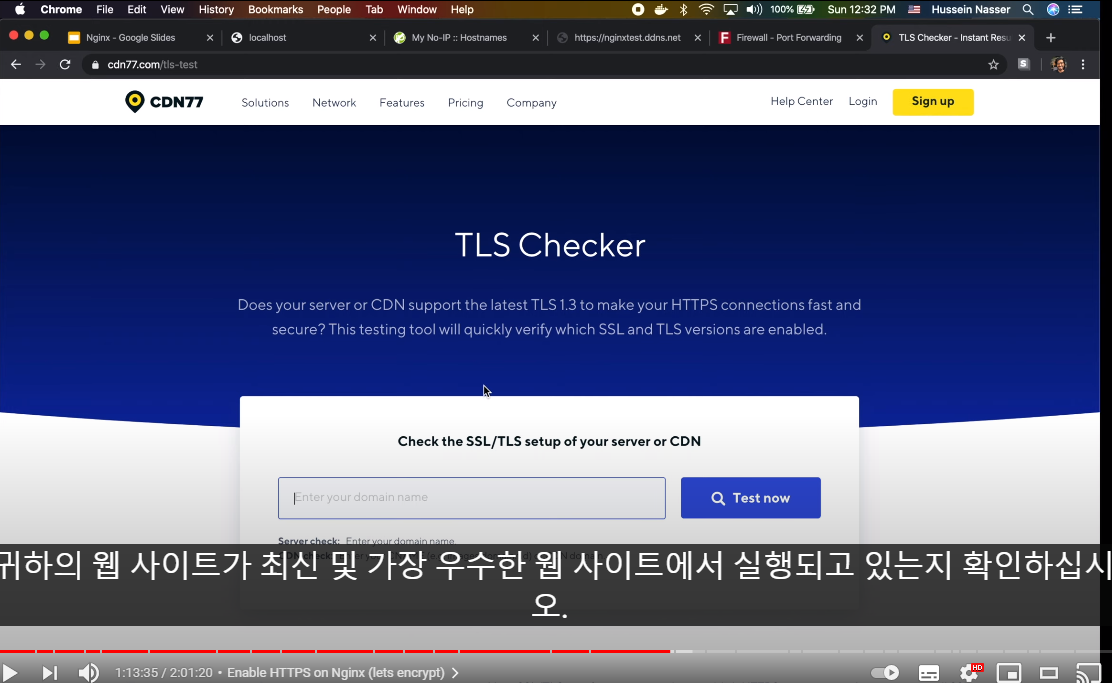Open the Window menu

417,9
